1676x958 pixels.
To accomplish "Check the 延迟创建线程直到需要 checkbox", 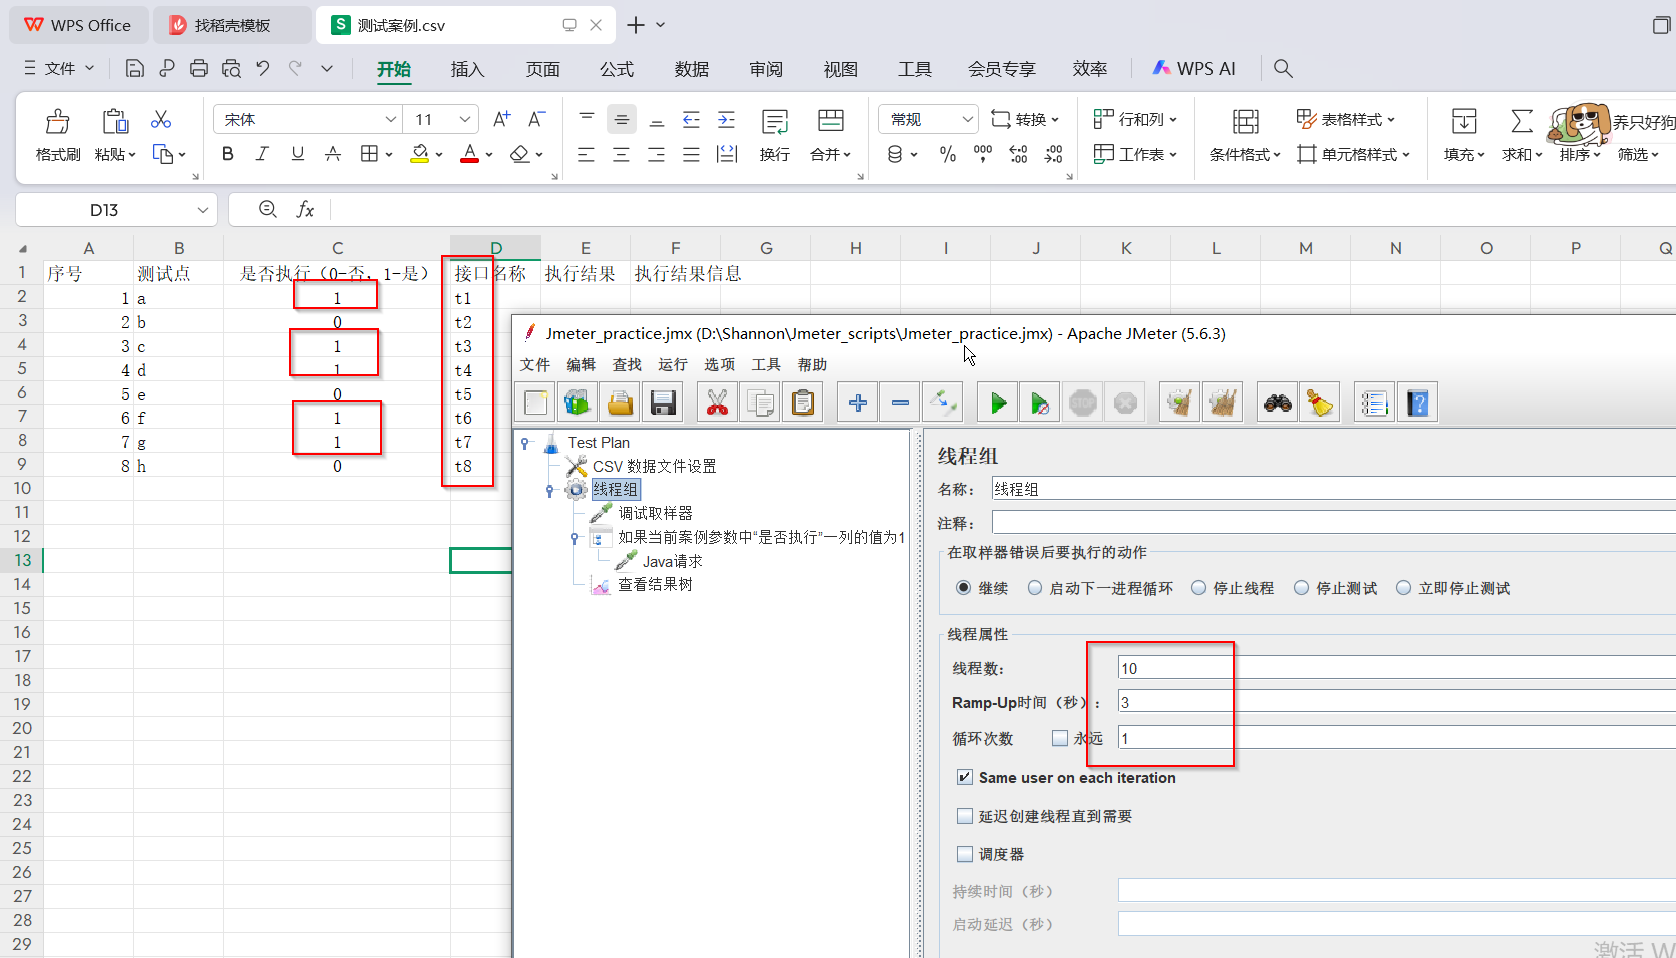I will click(x=965, y=816).
